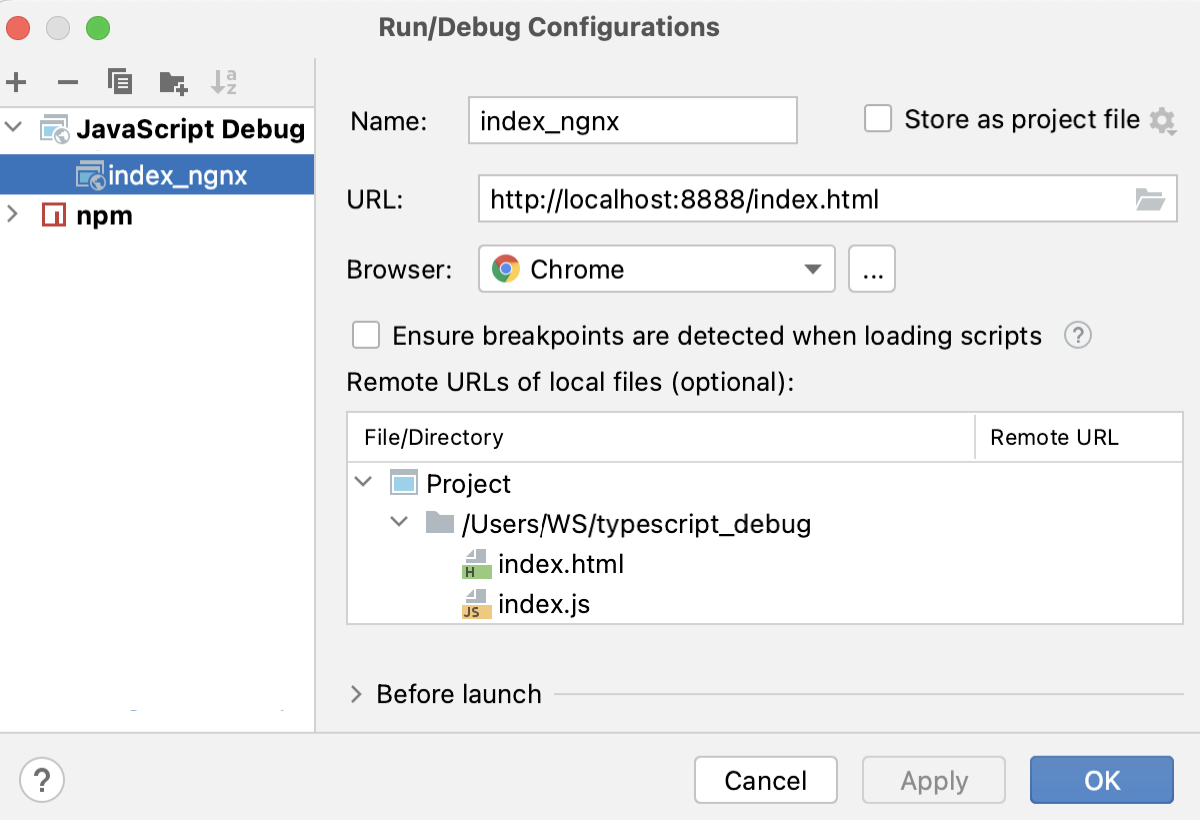1200x820 pixels.
Task: Apply the configuration changes
Action: click(933, 780)
